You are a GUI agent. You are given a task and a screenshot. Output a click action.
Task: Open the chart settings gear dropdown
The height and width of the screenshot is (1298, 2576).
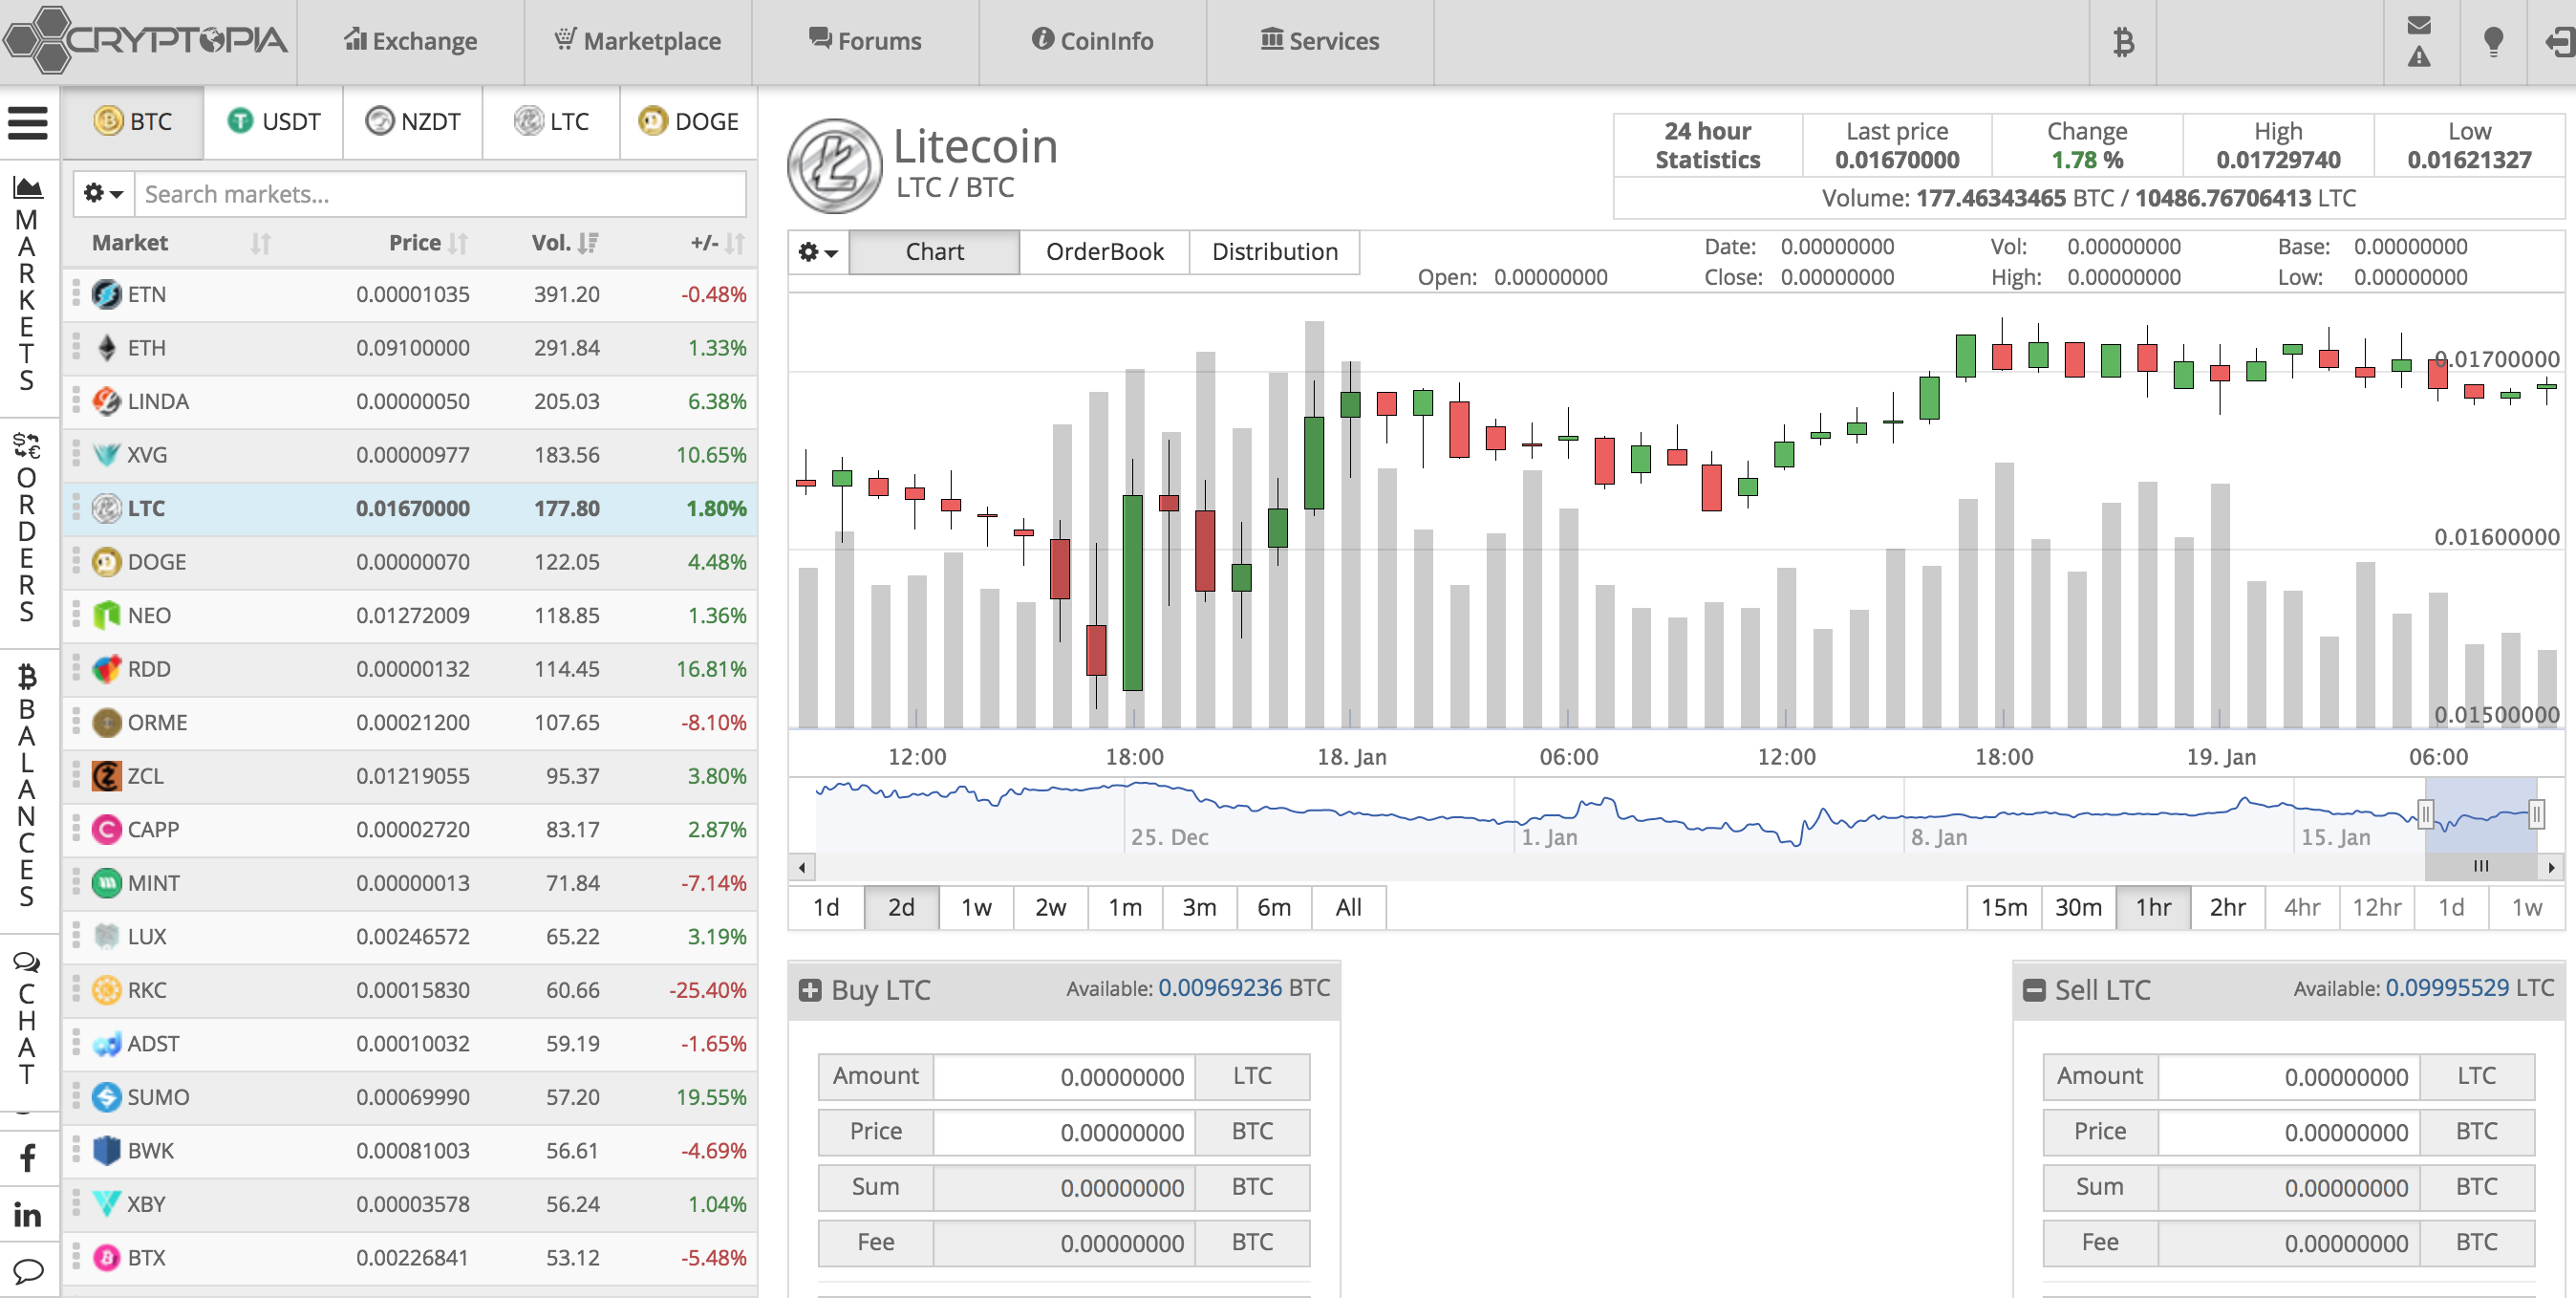pyautogui.click(x=818, y=252)
